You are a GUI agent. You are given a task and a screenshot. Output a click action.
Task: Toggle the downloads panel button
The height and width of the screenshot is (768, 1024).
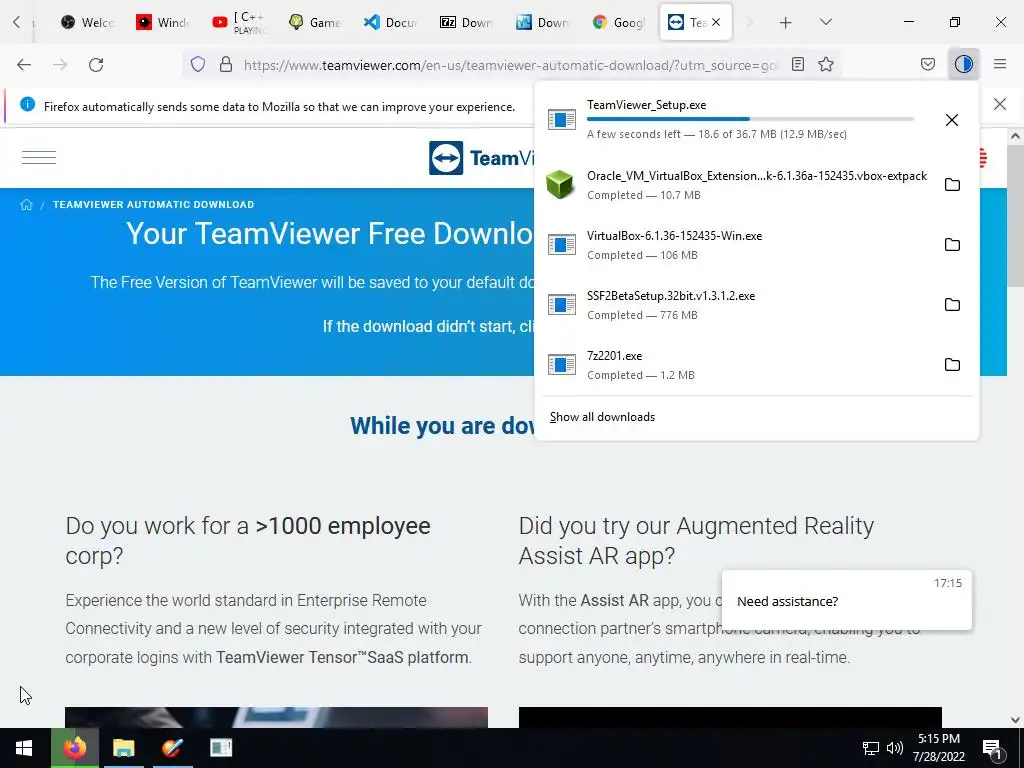964,64
